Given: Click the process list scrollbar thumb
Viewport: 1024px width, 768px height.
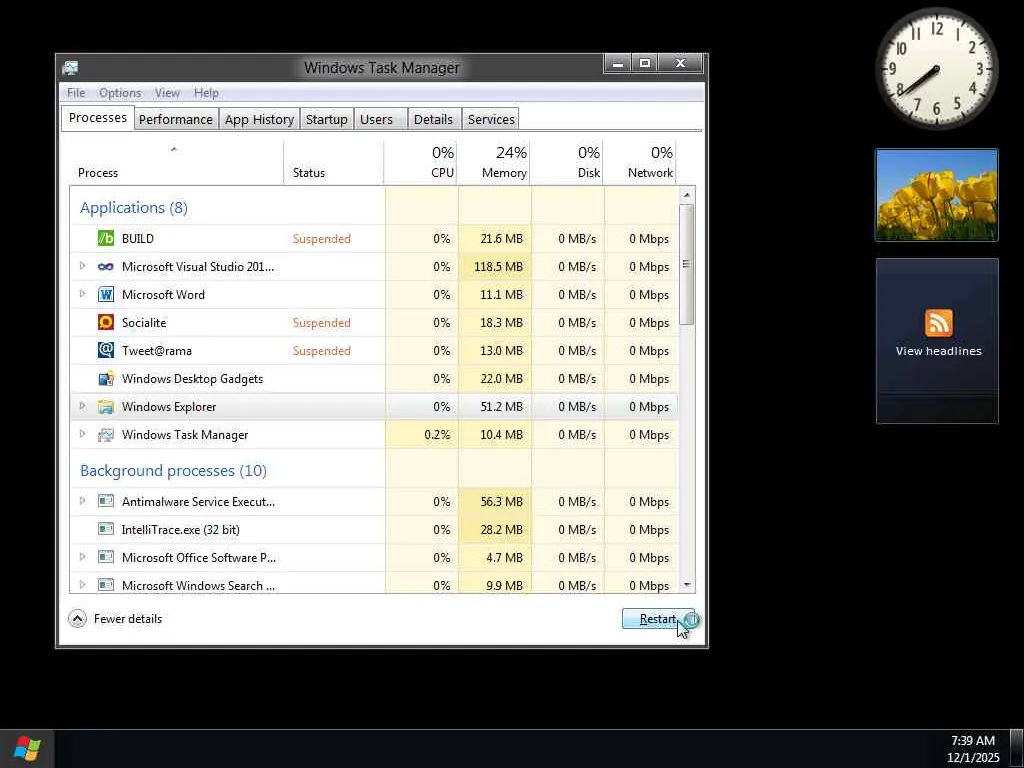Looking at the screenshot, I should click(x=686, y=264).
